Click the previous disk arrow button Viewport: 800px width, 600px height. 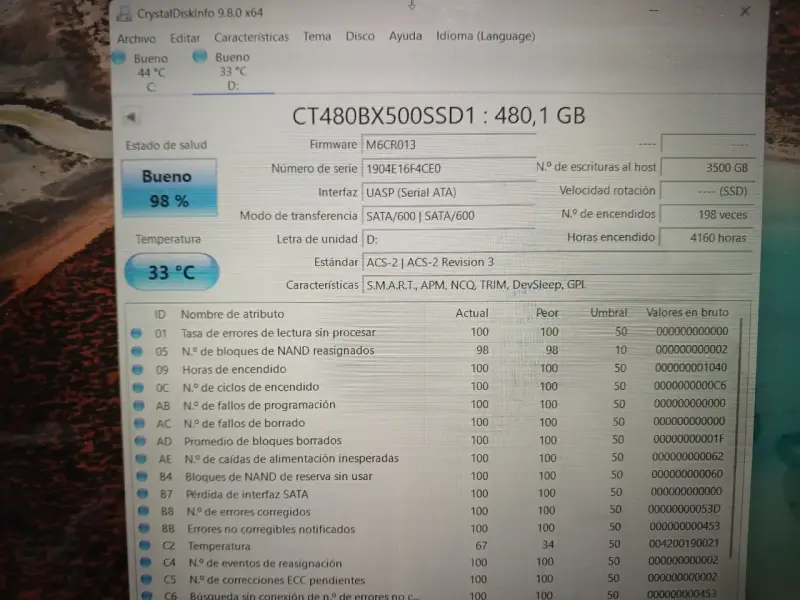(x=131, y=117)
